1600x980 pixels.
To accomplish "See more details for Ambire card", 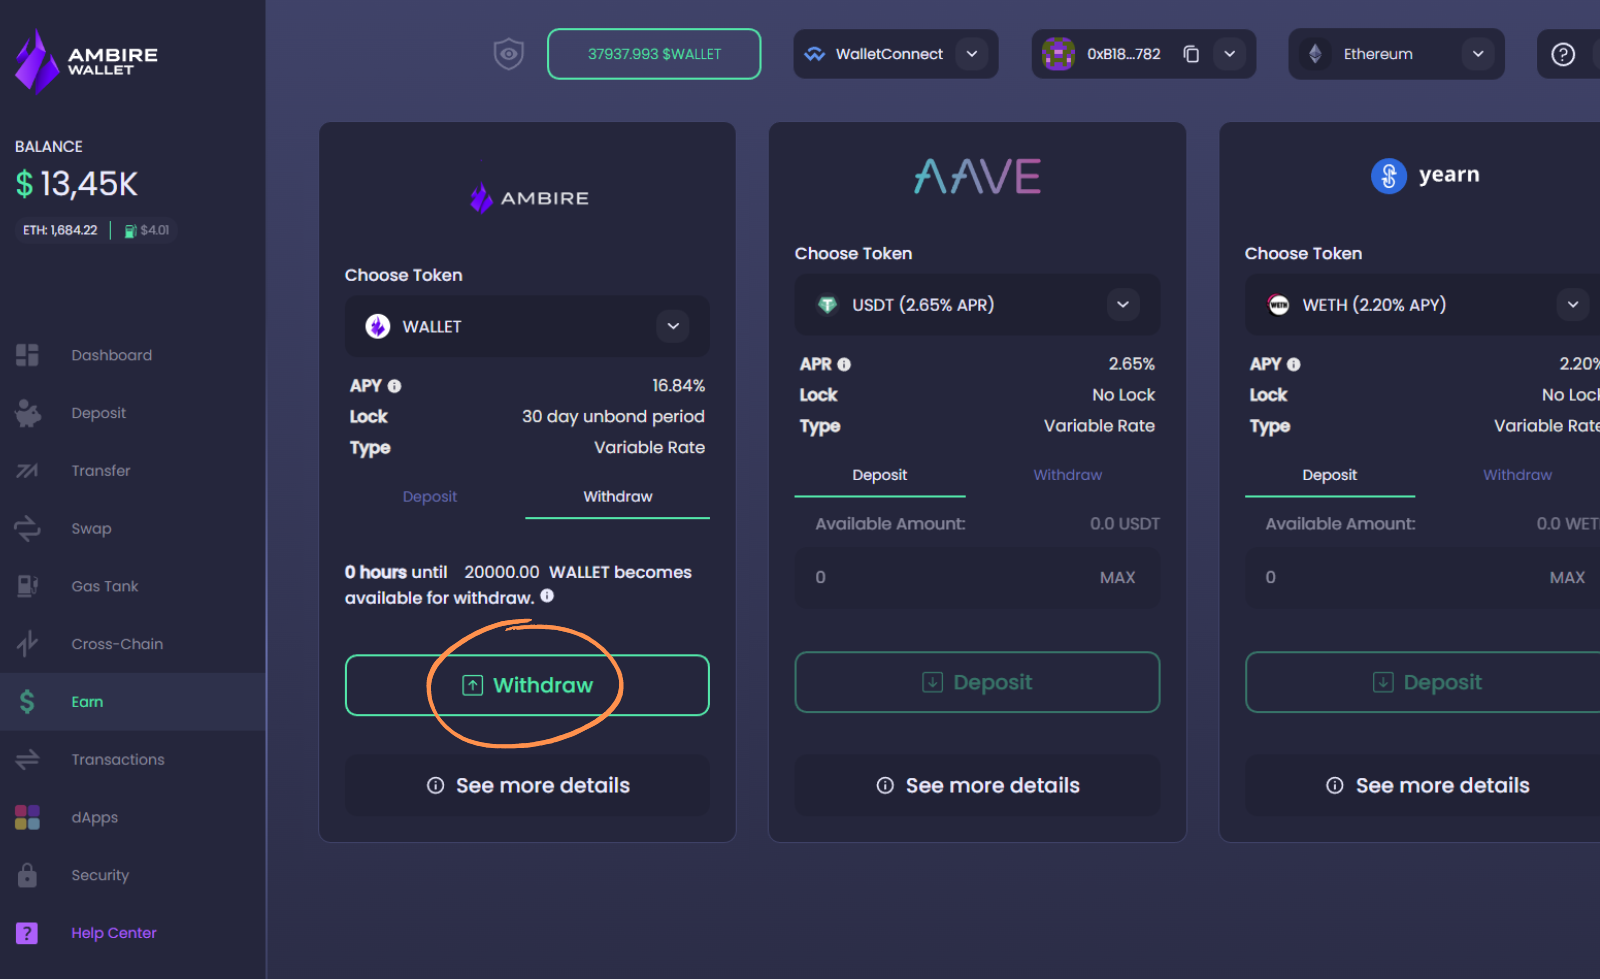I will pyautogui.click(x=527, y=785).
